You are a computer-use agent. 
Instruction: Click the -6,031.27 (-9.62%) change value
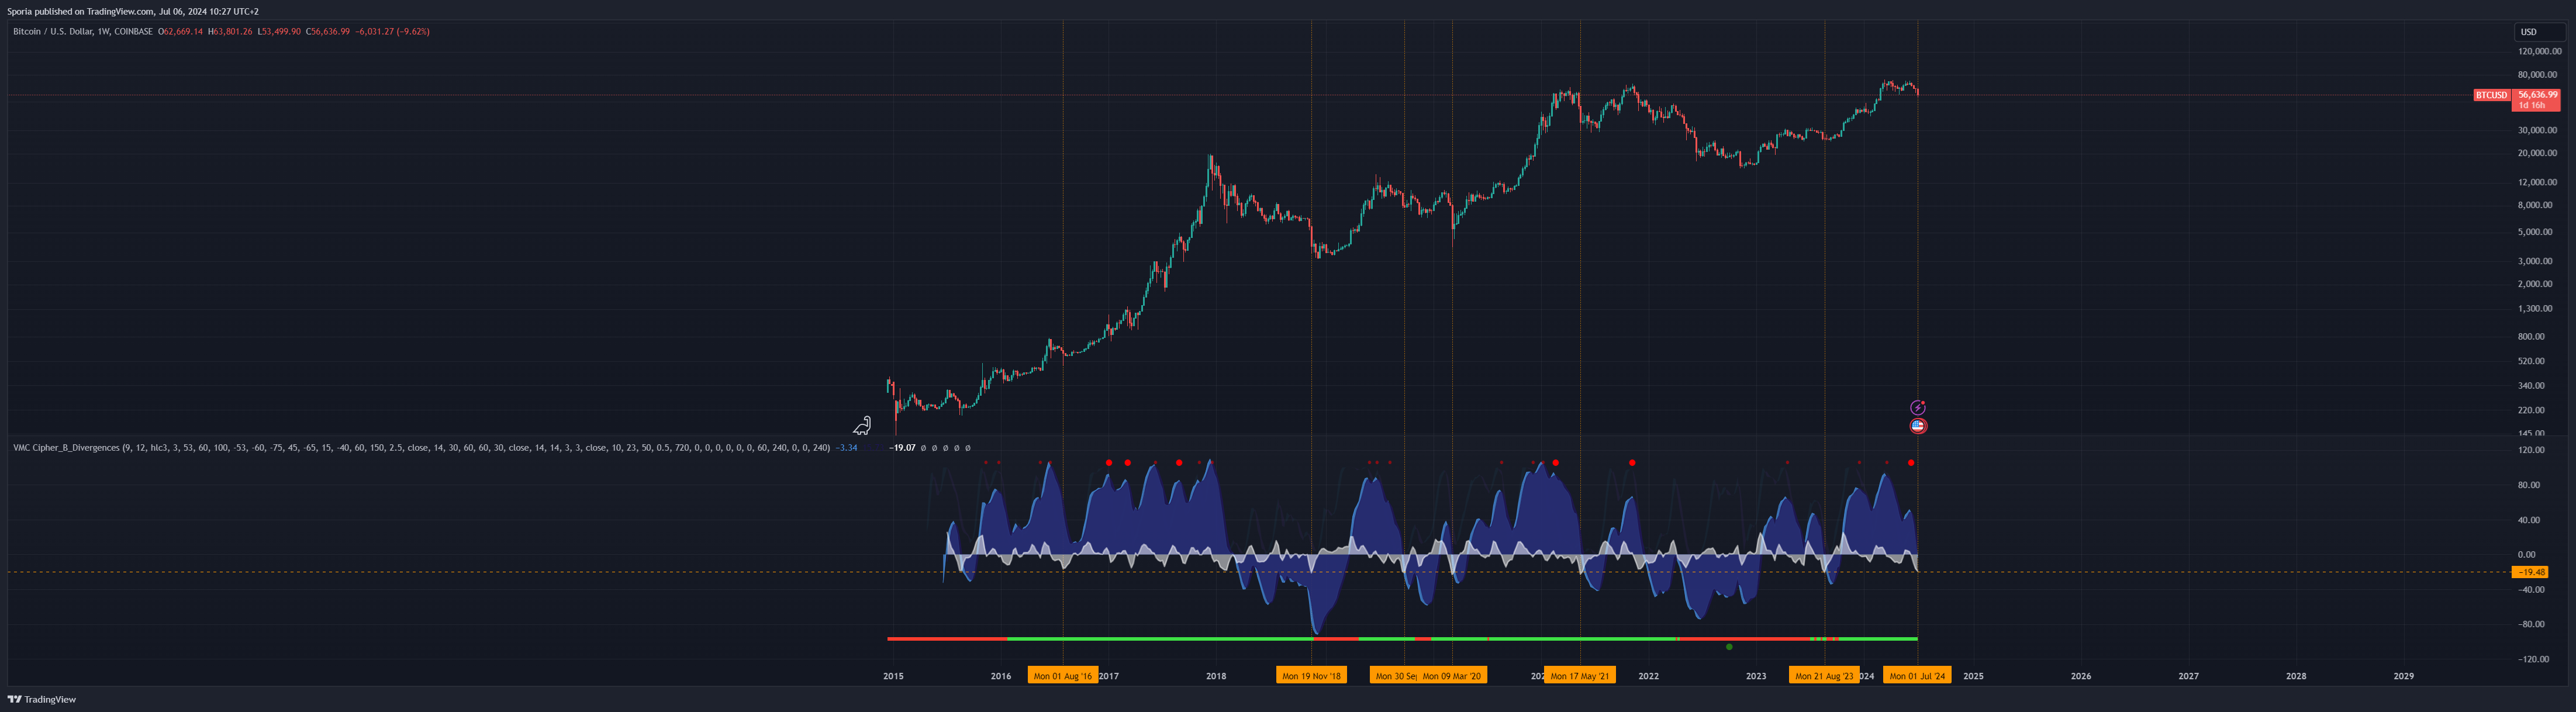392,32
